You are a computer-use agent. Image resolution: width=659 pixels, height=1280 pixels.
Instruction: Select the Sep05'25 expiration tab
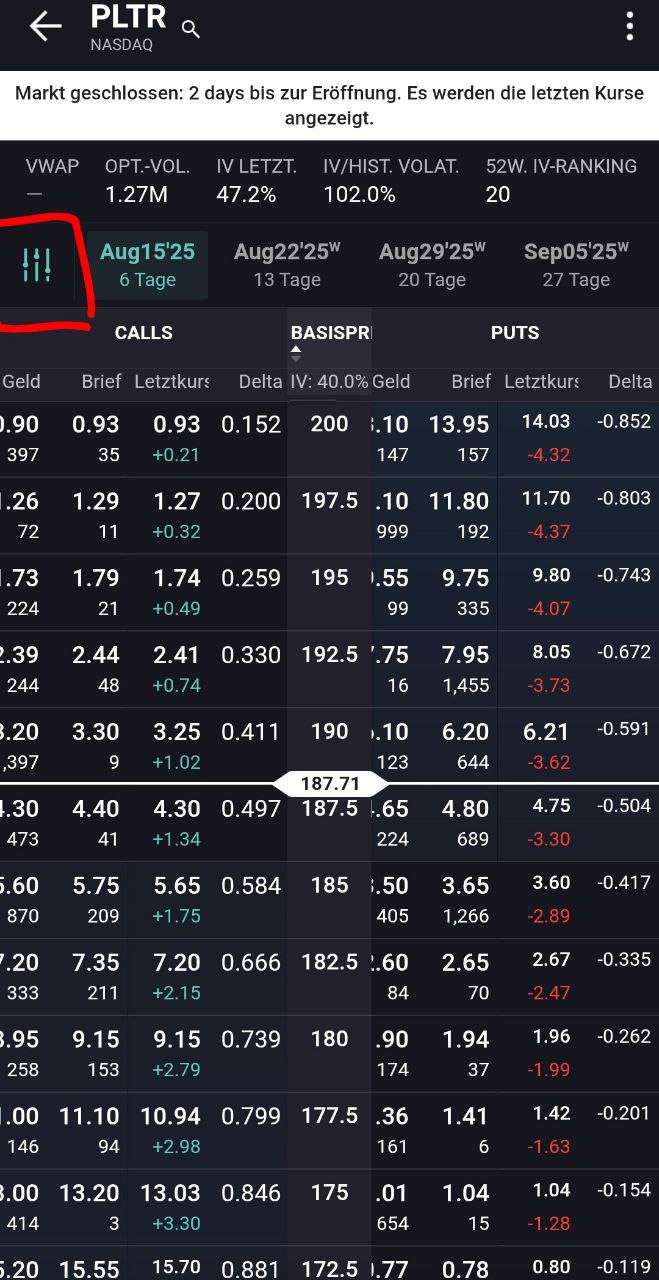[576, 265]
